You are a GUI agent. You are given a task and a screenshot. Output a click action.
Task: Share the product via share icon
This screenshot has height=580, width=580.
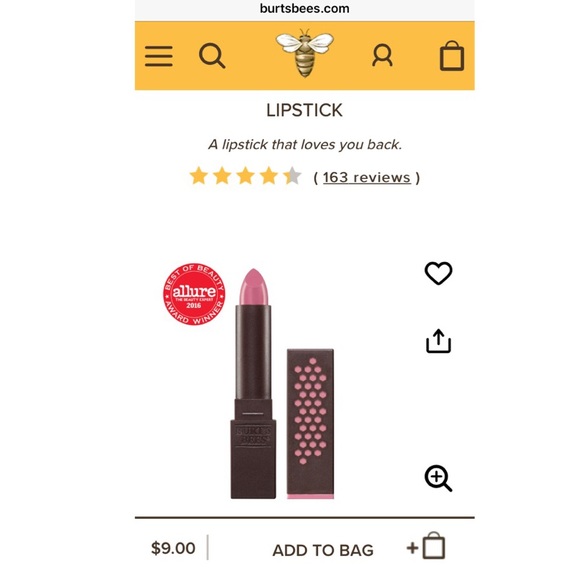point(438,341)
